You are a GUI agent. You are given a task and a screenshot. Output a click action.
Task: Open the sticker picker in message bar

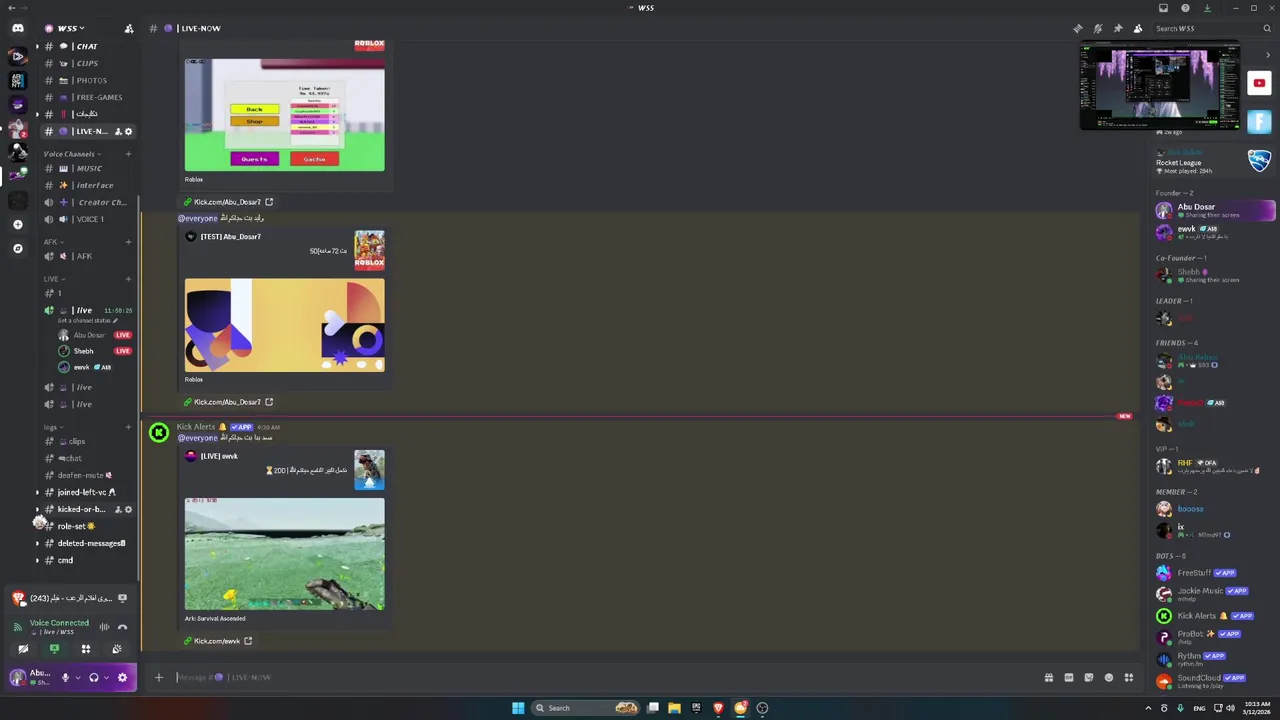pos(1089,678)
